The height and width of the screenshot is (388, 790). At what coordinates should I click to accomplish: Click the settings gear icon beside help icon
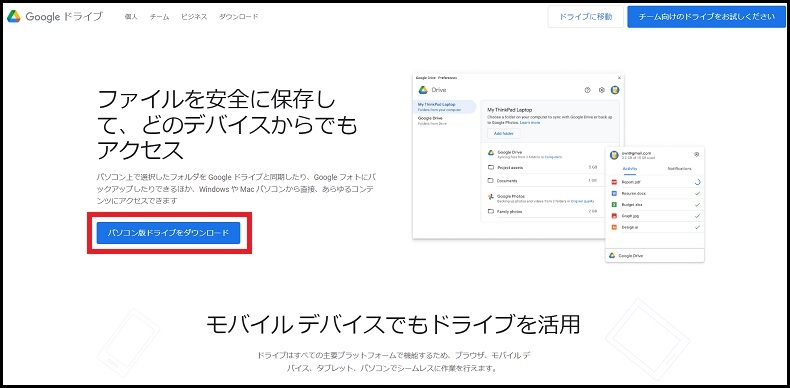point(601,90)
